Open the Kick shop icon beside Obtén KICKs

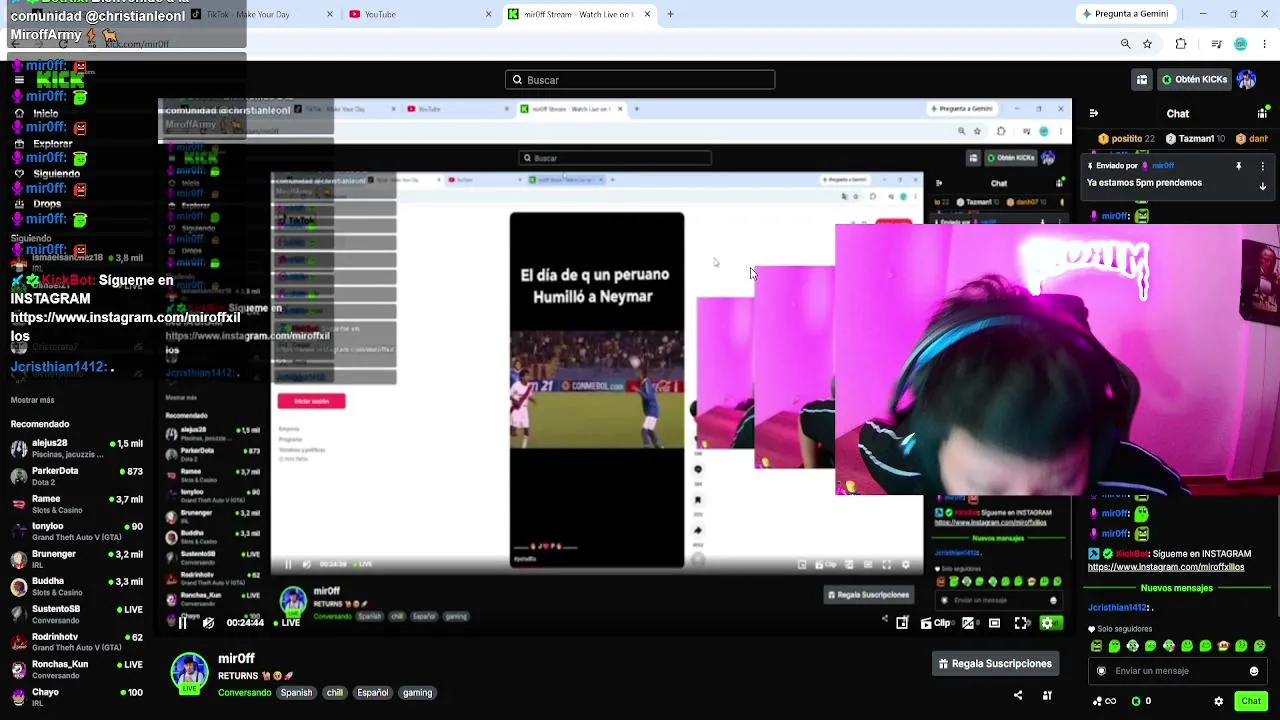pos(1141,79)
